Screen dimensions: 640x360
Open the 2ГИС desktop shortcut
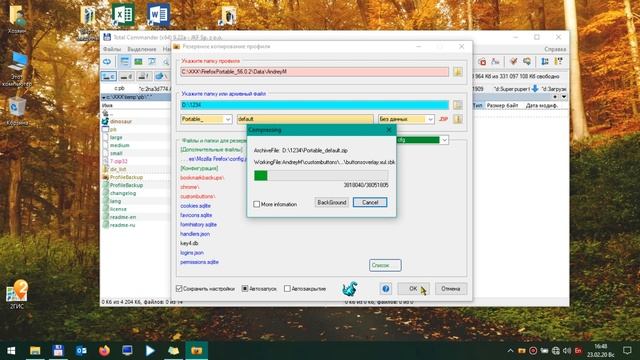17,294
